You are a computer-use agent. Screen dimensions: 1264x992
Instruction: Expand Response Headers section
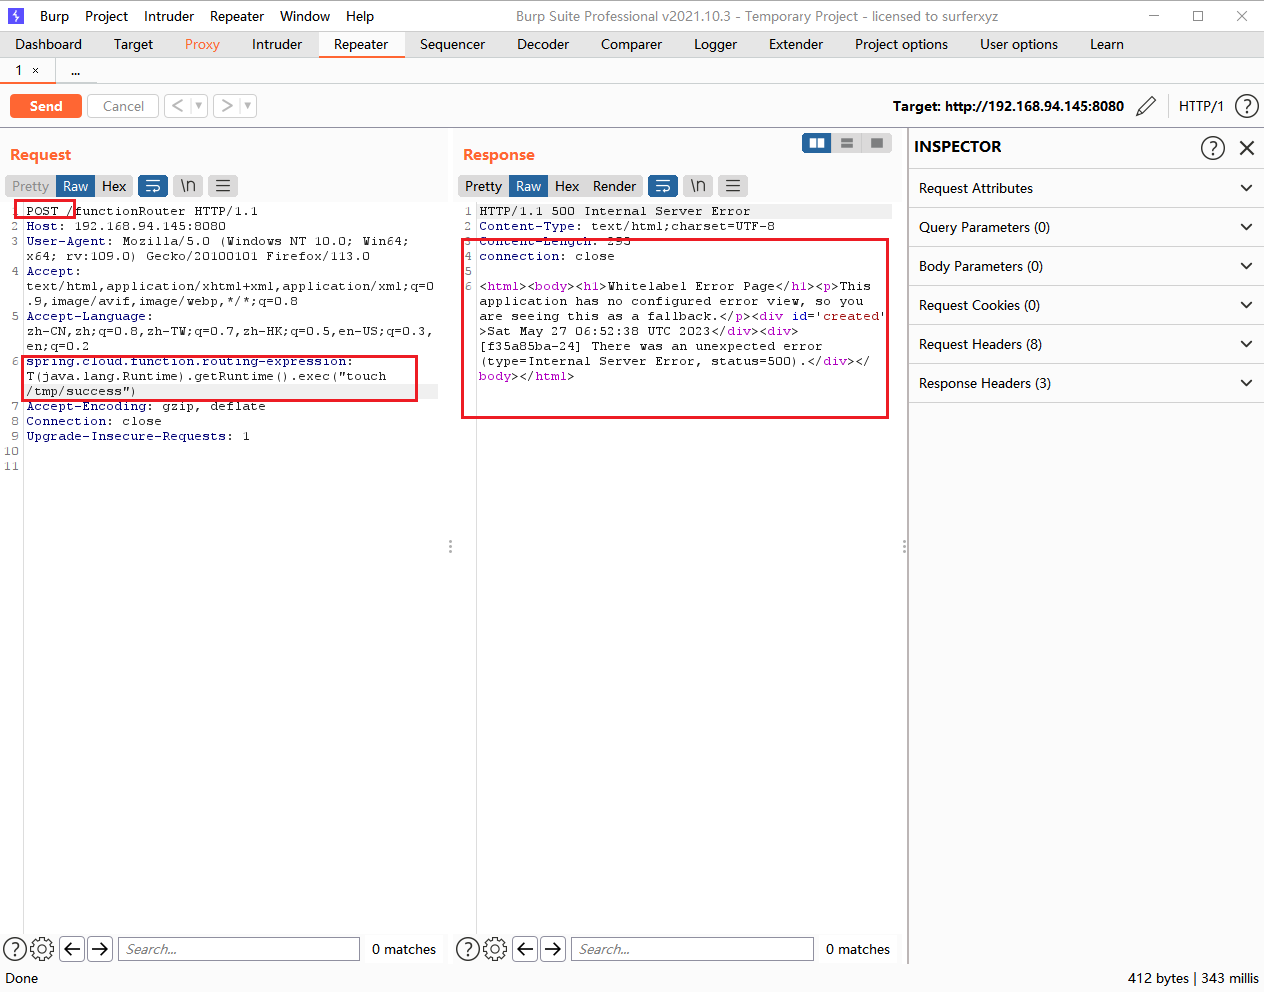(x=1086, y=383)
